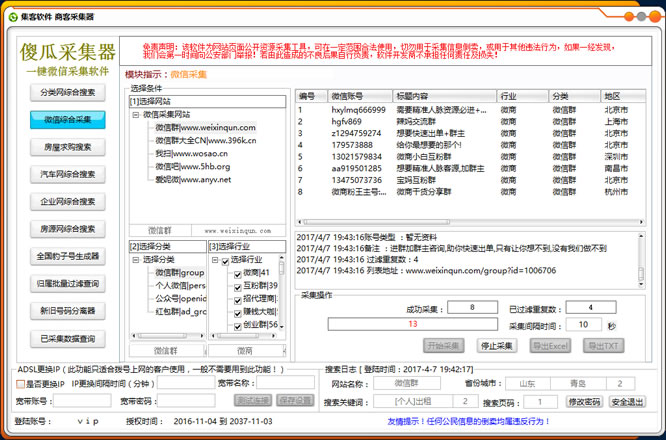666x440 pixels.
Task: Click the 微信账号 column header
Action: 357,95
